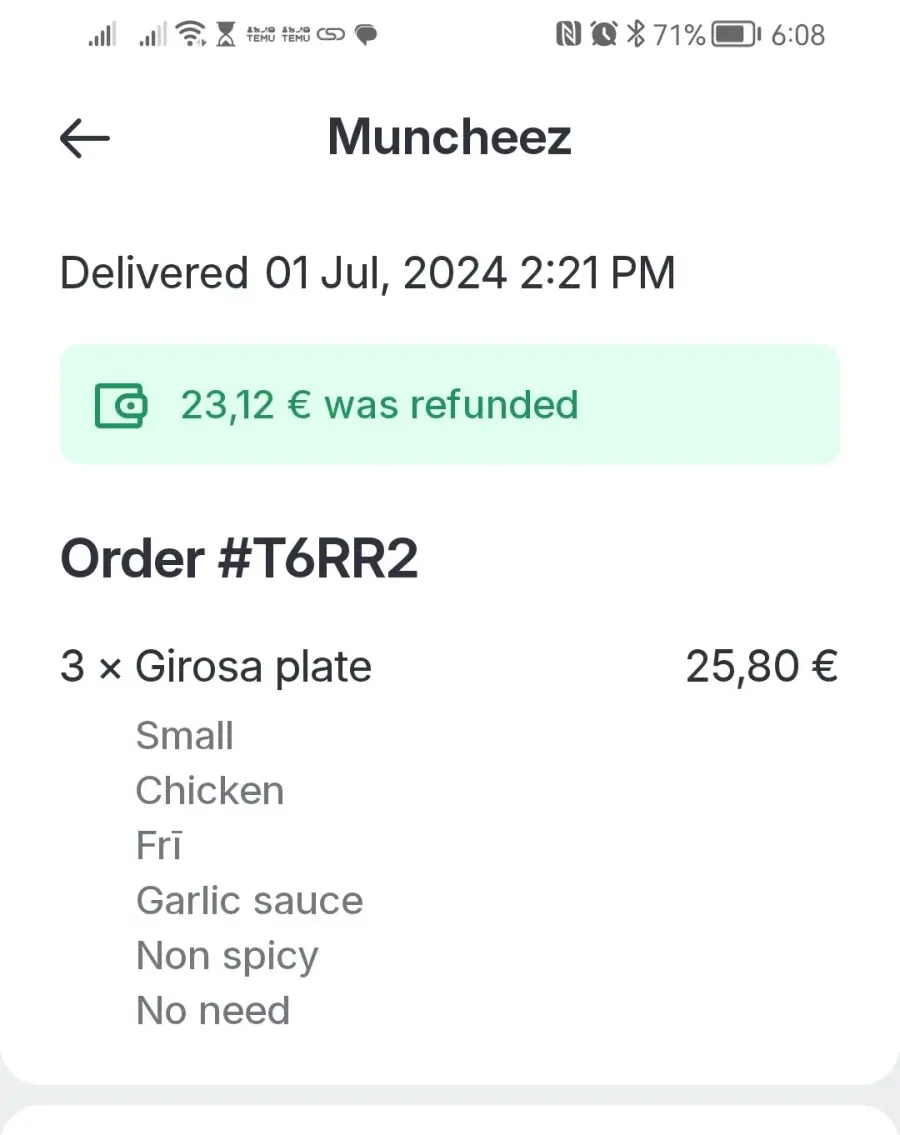
Task: Open the 23,12 € was refunded banner
Action: (x=450, y=404)
